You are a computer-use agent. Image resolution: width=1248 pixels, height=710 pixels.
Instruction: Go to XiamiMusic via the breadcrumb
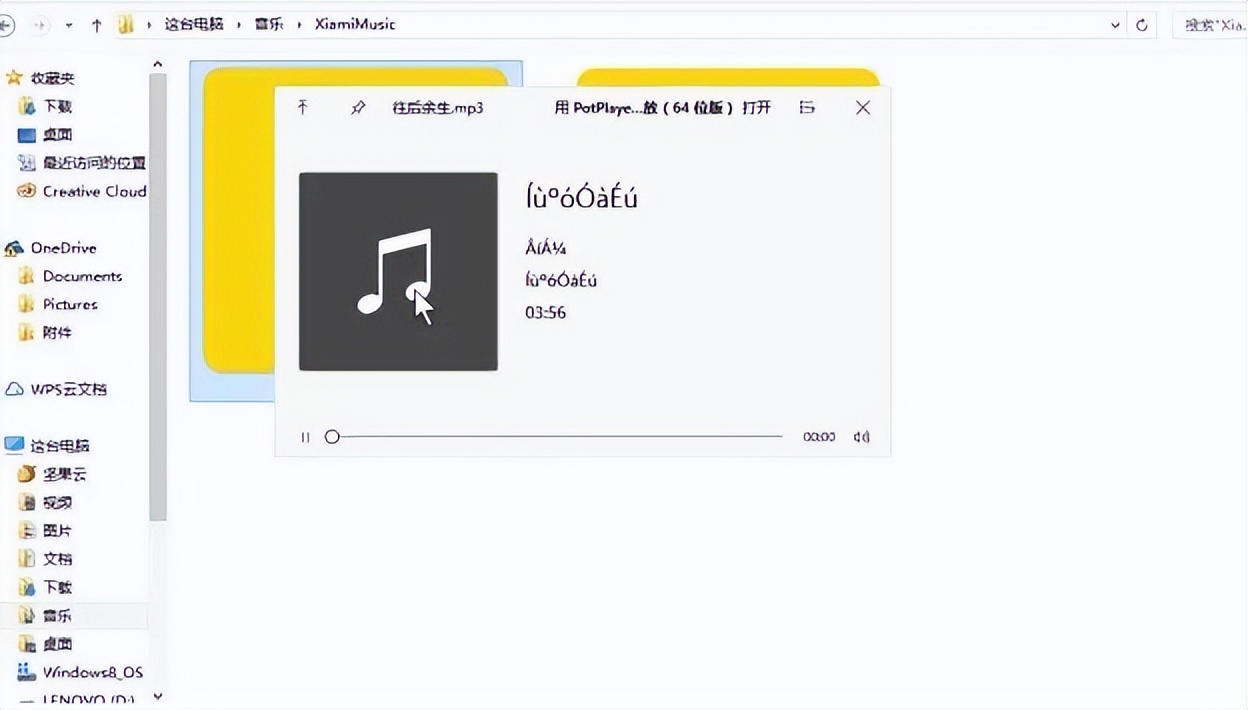353,24
